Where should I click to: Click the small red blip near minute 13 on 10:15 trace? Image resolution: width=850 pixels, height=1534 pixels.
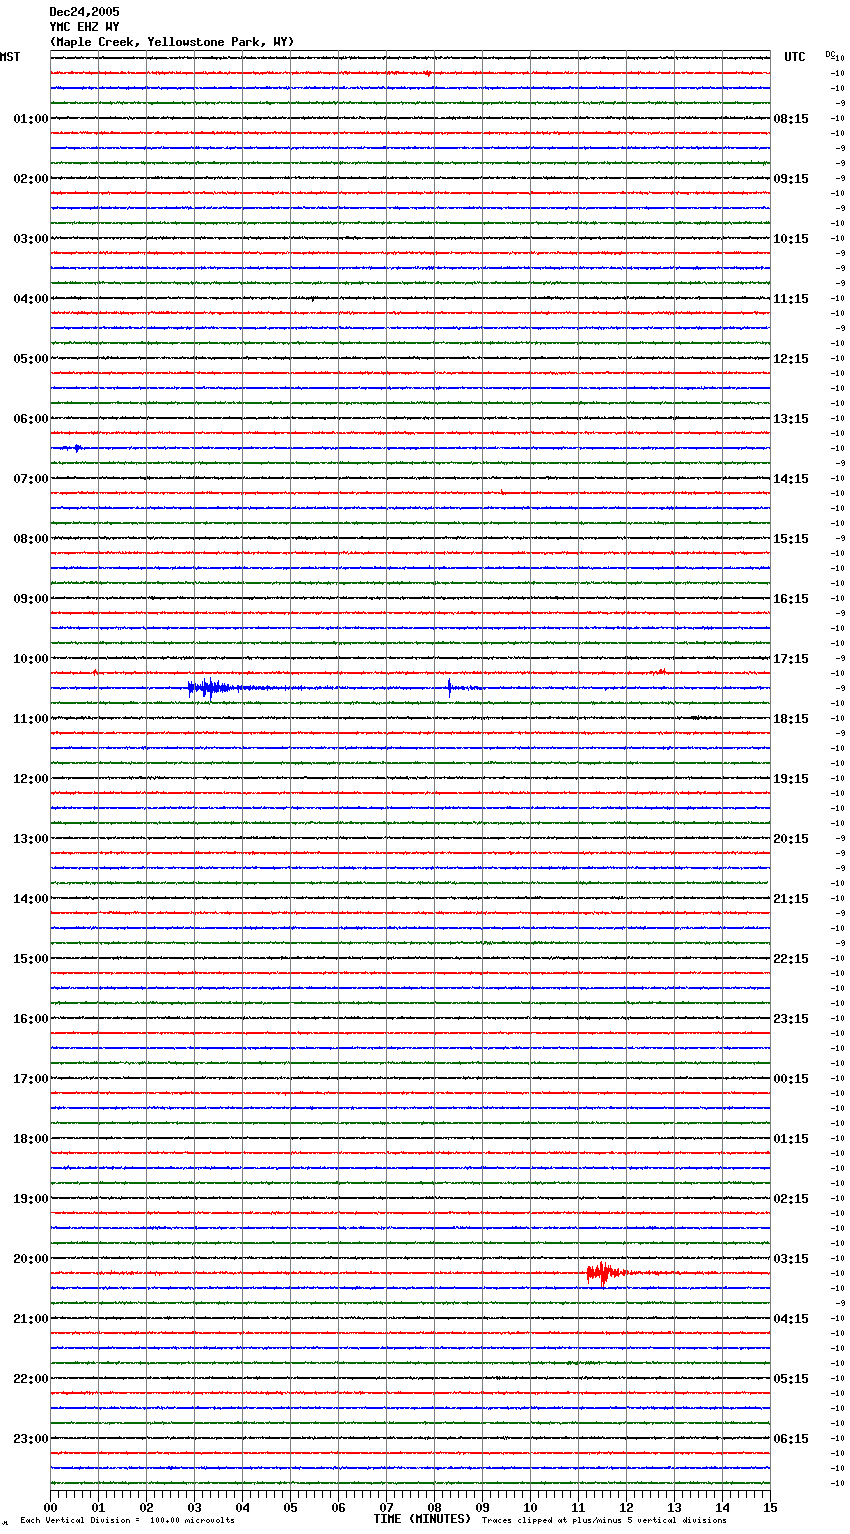pyautogui.click(x=662, y=672)
